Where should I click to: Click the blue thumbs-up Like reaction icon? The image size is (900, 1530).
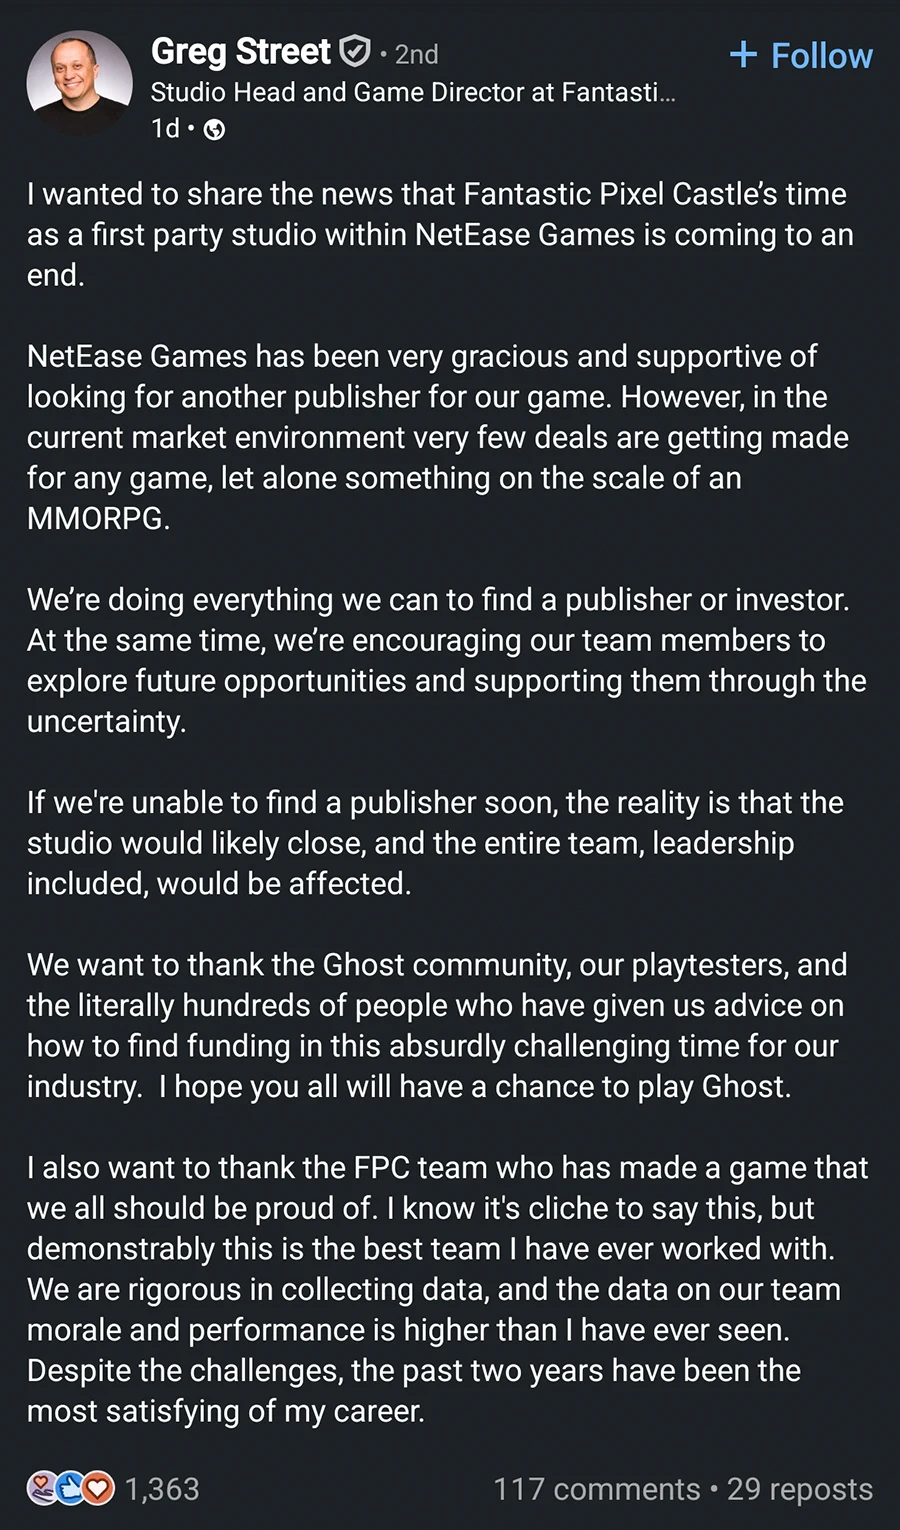click(x=69, y=1489)
